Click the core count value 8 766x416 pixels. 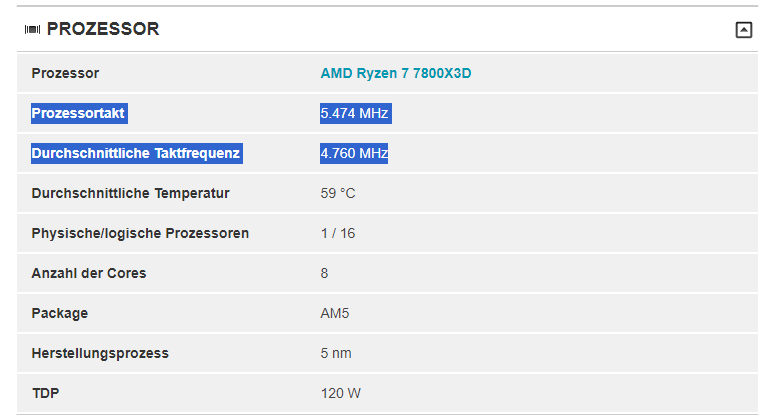[x=324, y=273]
